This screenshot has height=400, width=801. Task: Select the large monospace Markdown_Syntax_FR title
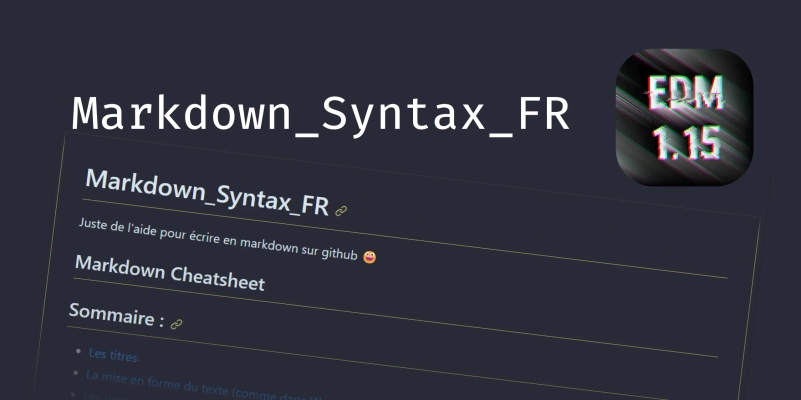tap(320, 114)
